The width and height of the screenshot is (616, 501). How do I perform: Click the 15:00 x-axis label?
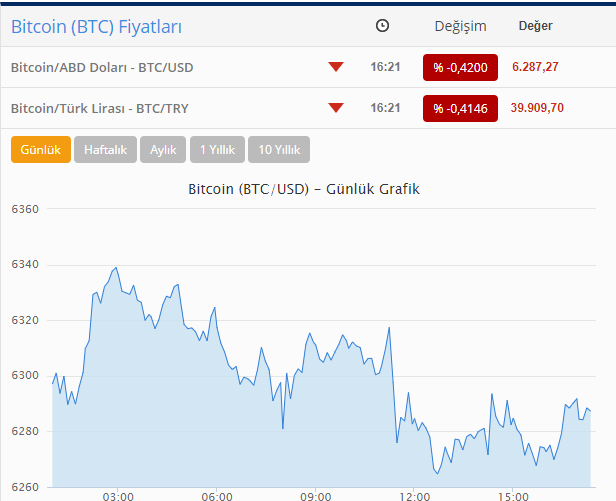tap(513, 497)
